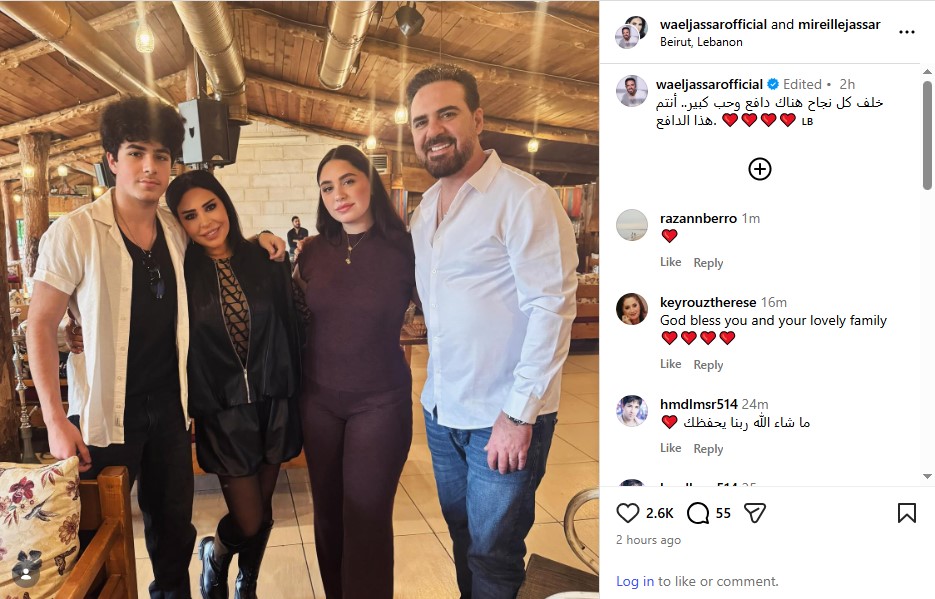This screenshot has width=935, height=599.
Task: Like razannberro's comment
Action: (670, 262)
